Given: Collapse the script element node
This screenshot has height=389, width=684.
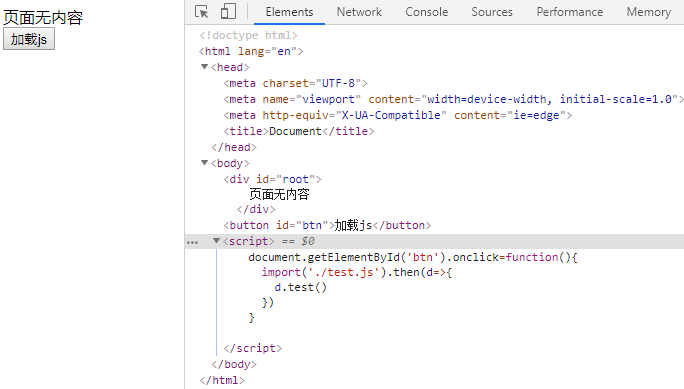Looking at the screenshot, I should click(x=216, y=241).
